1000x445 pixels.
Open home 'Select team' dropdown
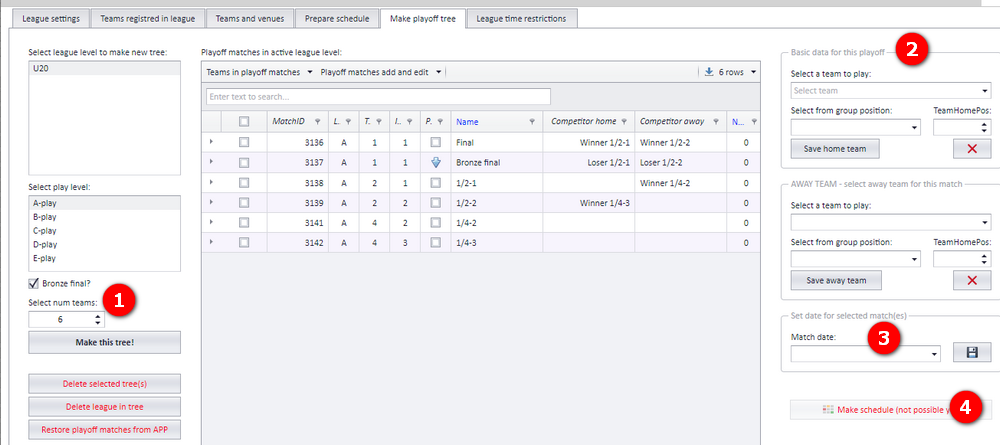(890, 91)
